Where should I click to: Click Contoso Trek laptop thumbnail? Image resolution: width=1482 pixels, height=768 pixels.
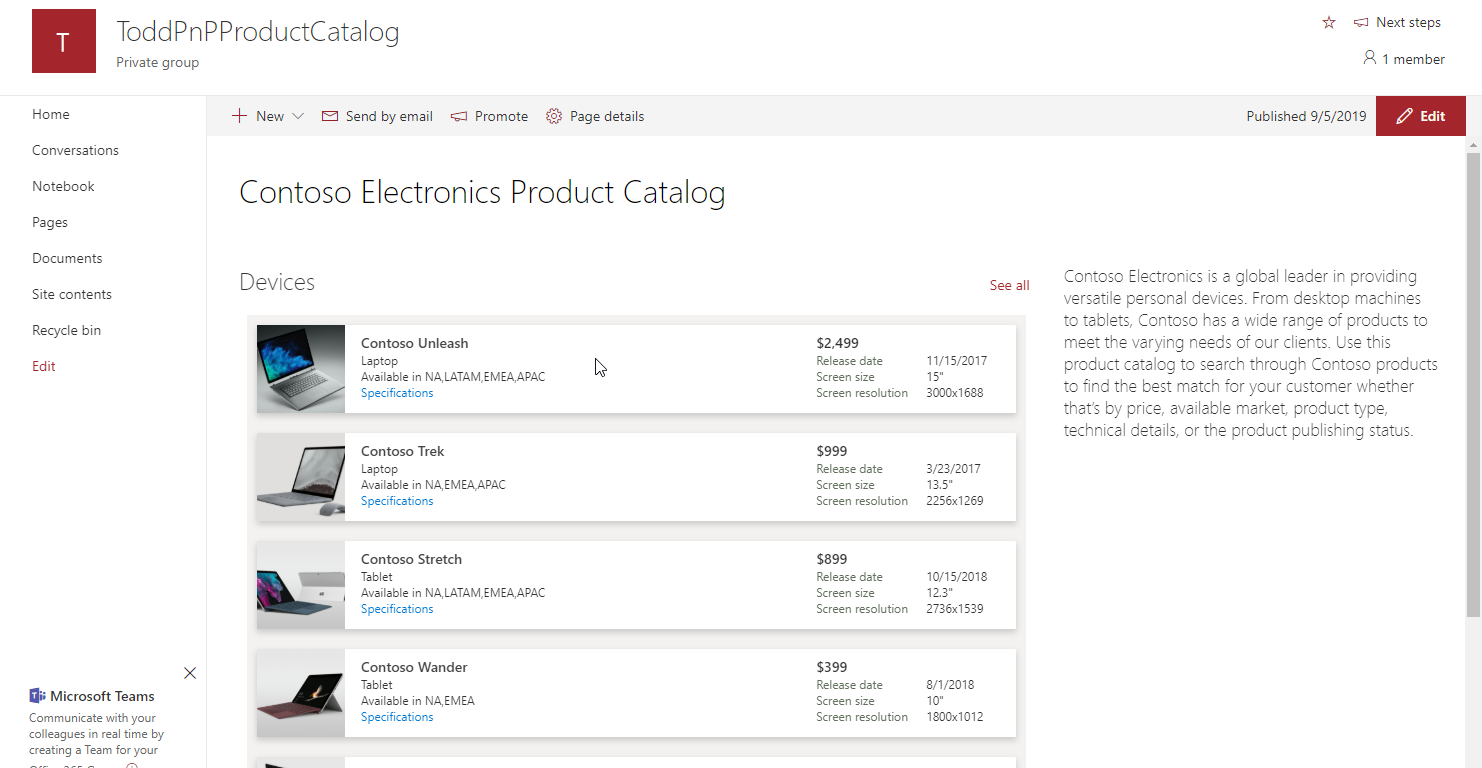(301, 477)
